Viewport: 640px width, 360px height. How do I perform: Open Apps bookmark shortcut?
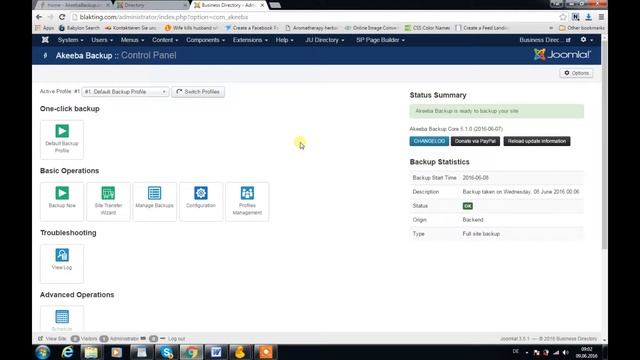(x=44, y=28)
